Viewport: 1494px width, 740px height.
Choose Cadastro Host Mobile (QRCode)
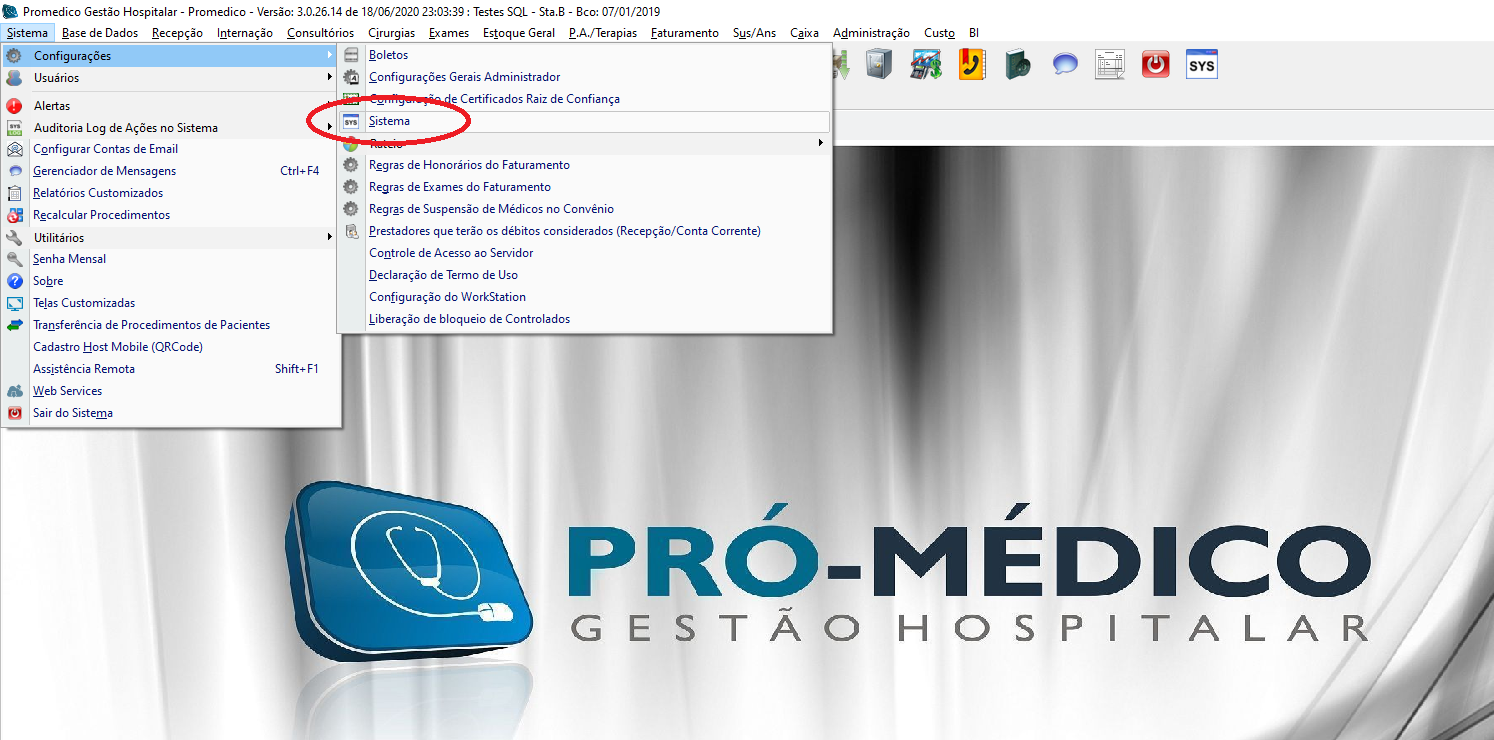[x=170, y=347]
